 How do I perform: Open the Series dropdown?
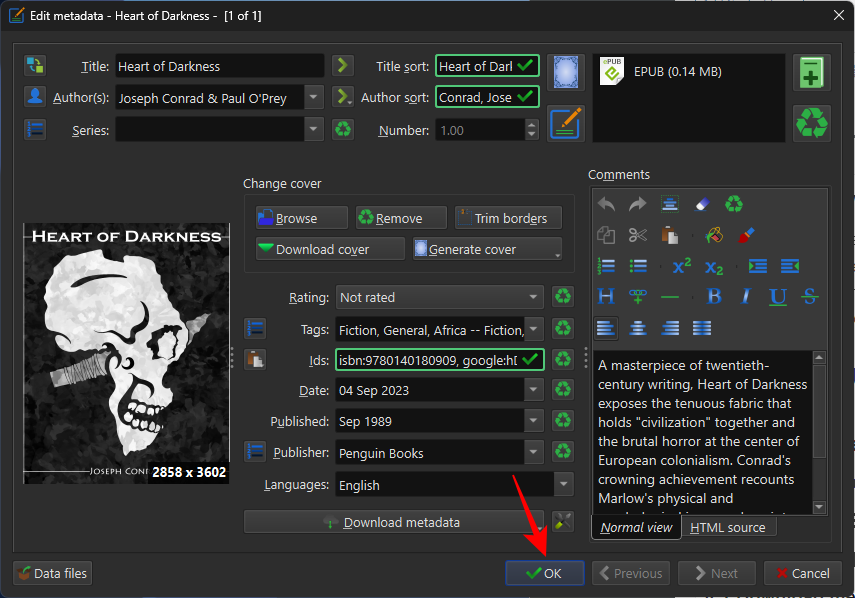[x=314, y=130]
